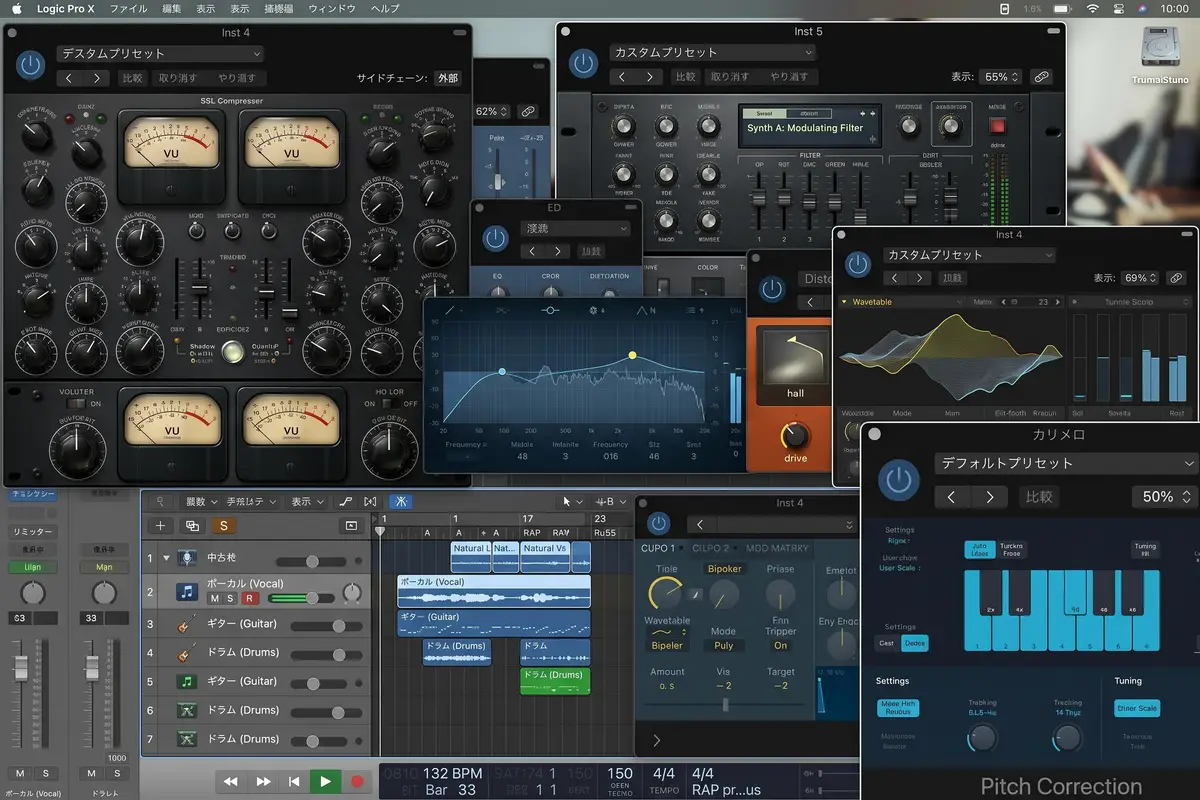Open search with the magnifier in tracks toolbar
This screenshot has width=1200, height=800.
[x=160, y=501]
